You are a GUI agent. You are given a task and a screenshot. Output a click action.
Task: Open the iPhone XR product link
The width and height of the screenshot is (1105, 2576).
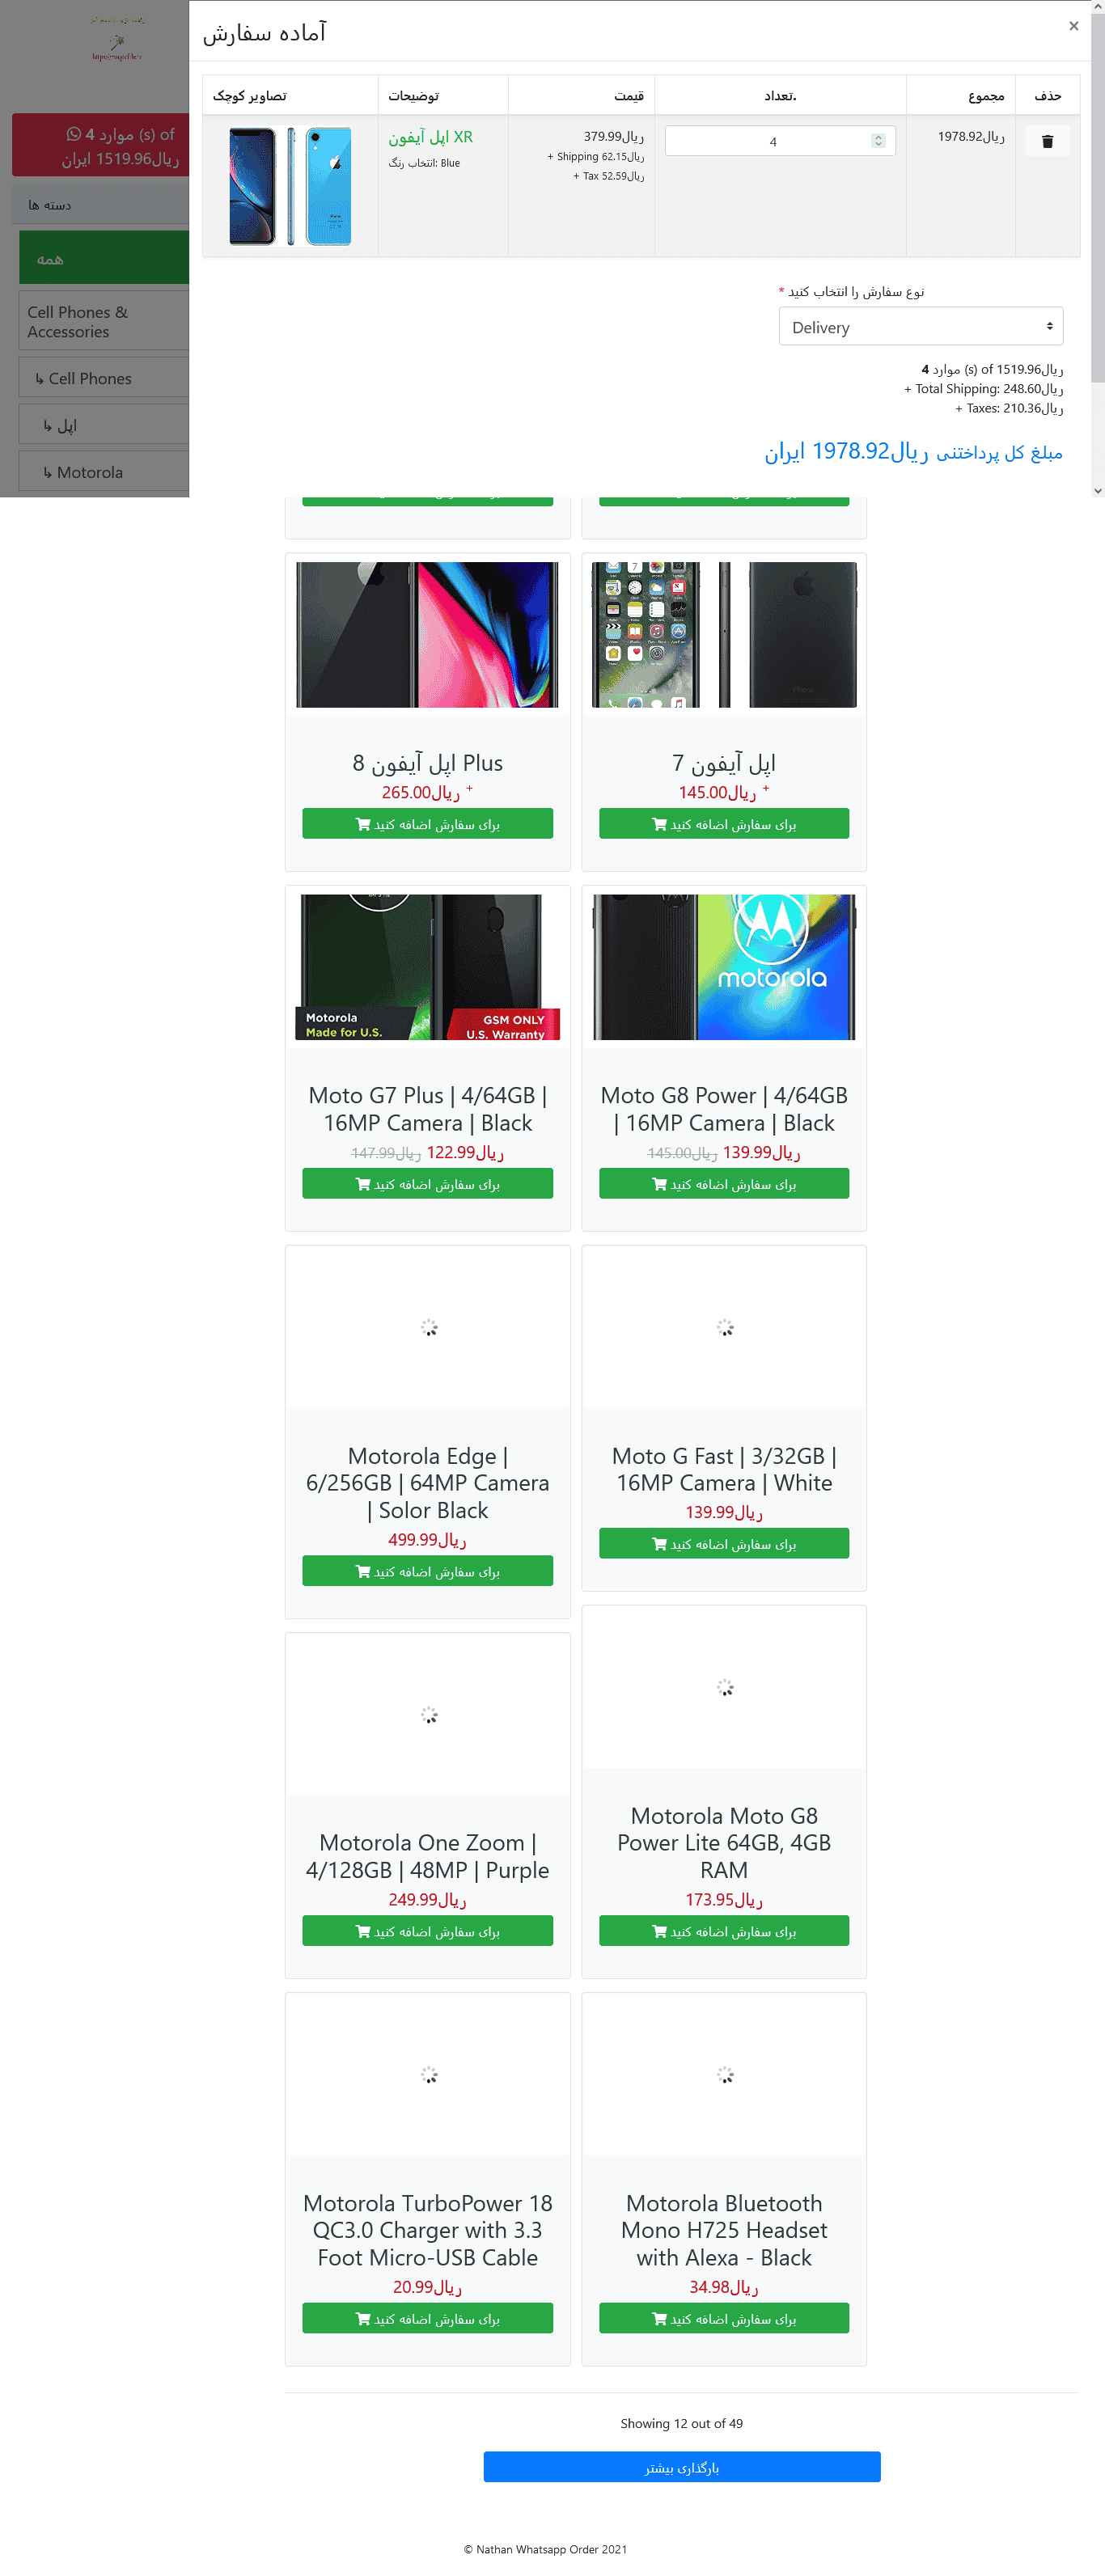tap(430, 137)
